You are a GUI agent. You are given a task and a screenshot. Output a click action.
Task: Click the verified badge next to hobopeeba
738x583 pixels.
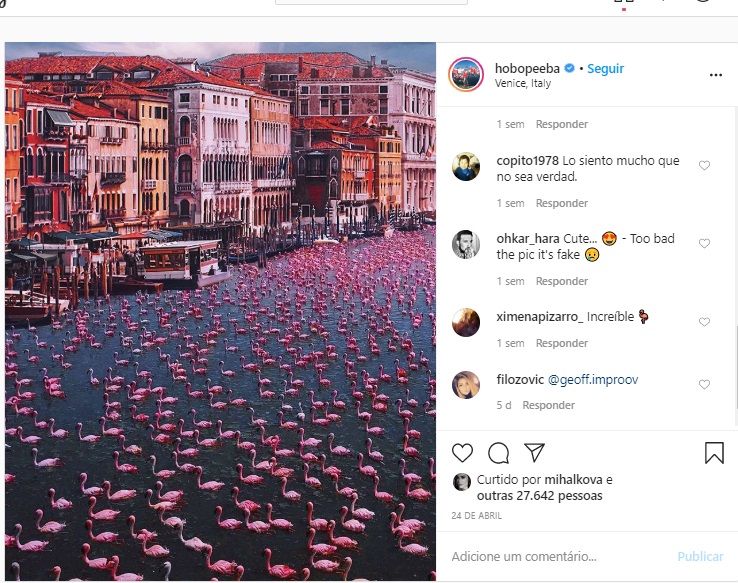[570, 68]
